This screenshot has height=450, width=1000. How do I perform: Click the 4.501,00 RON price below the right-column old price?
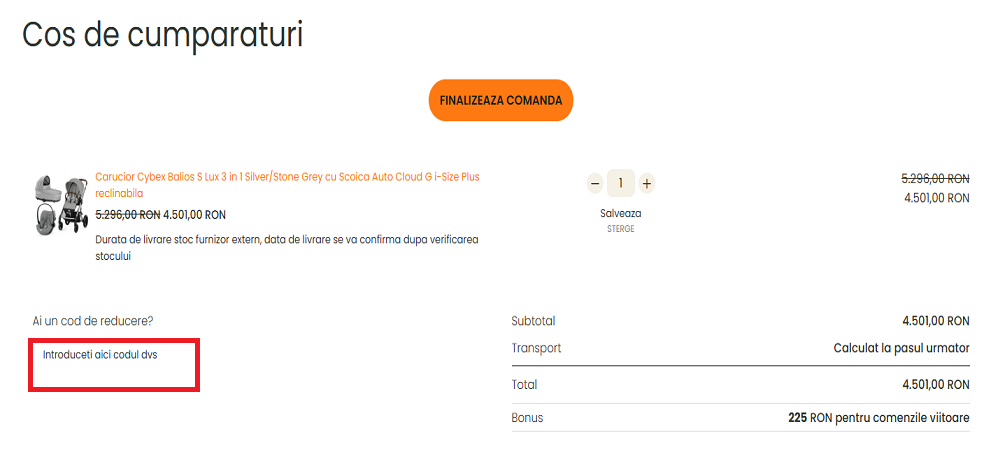(x=936, y=198)
